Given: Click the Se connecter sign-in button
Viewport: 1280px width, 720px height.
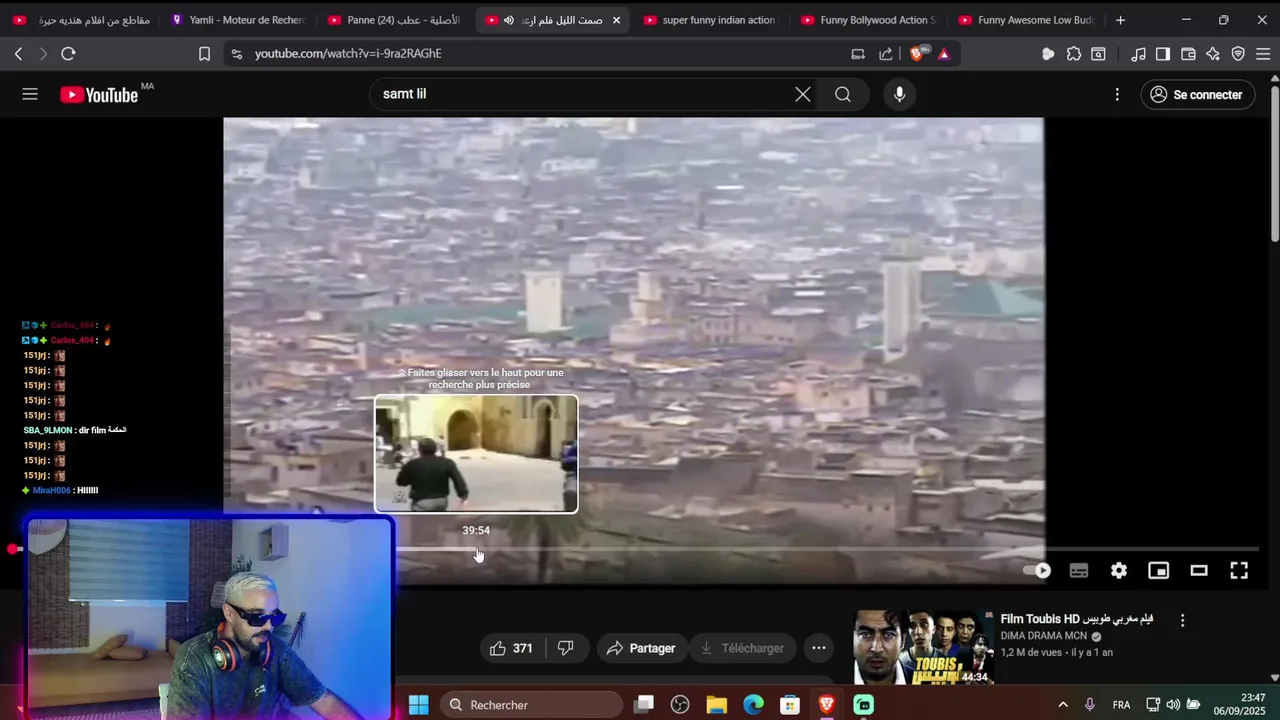Looking at the screenshot, I should pyautogui.click(x=1197, y=94).
